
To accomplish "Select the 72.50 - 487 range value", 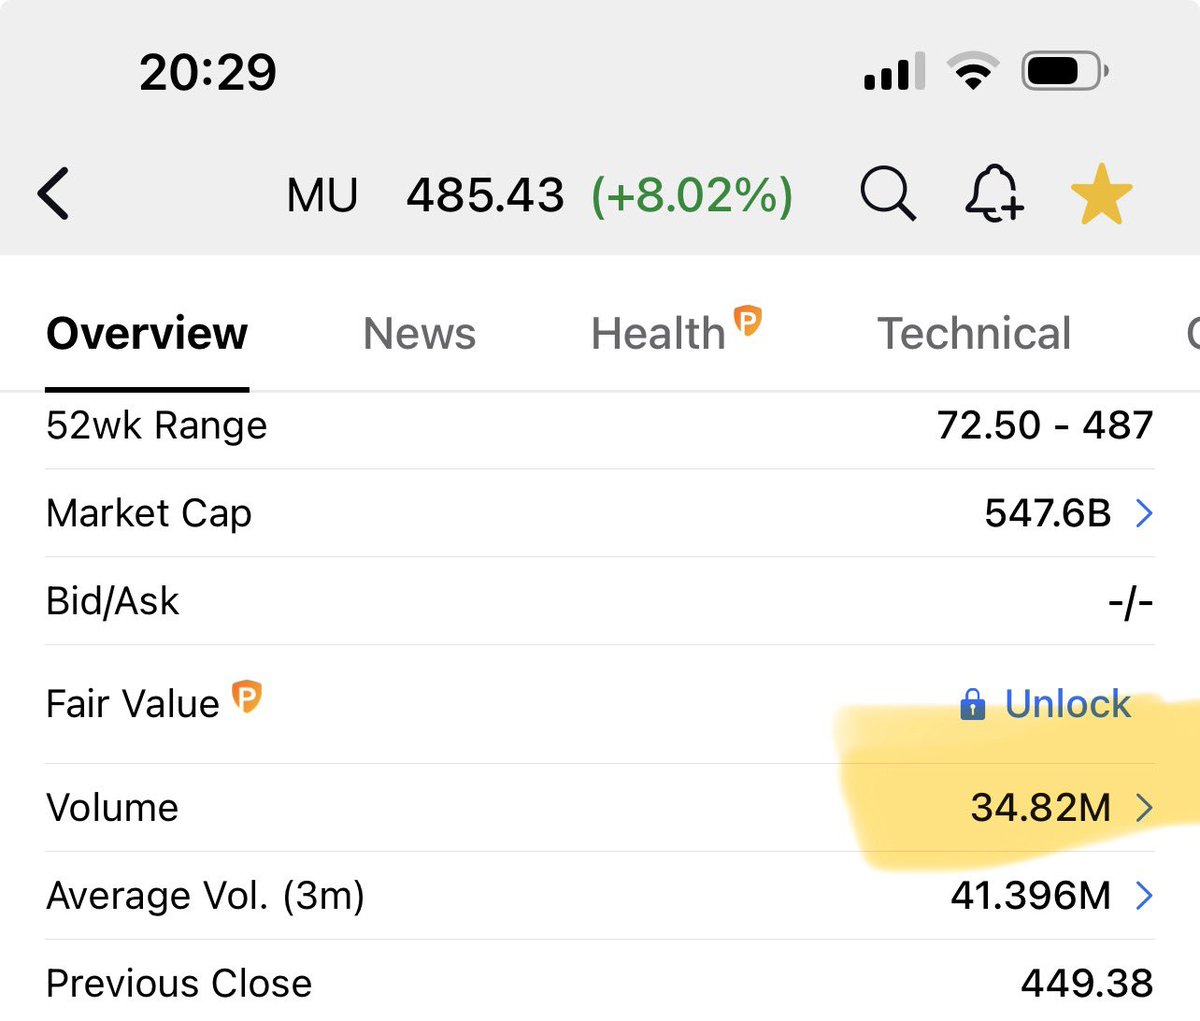I will click(x=1045, y=425).
